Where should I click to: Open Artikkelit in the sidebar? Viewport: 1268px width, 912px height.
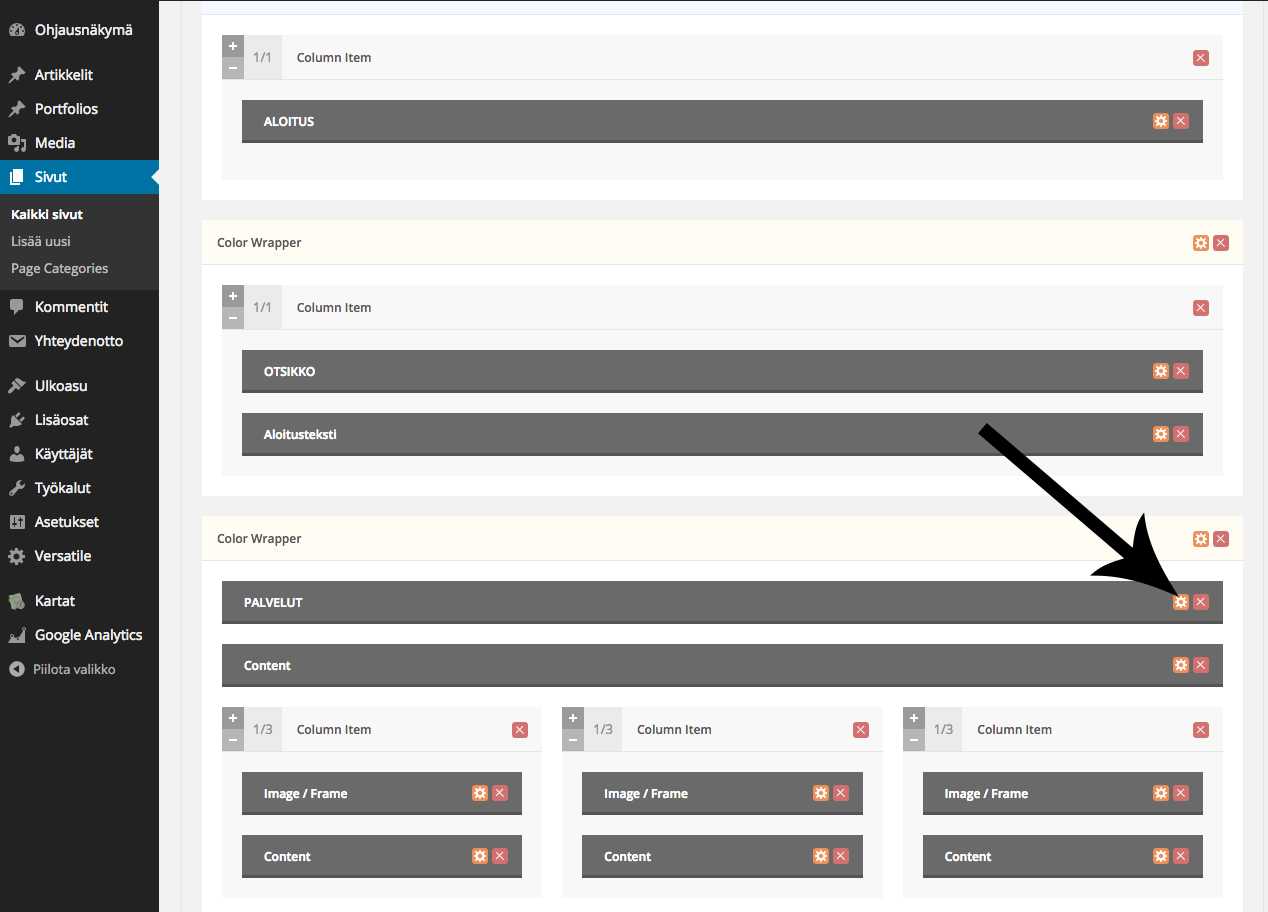pyautogui.click(x=79, y=75)
